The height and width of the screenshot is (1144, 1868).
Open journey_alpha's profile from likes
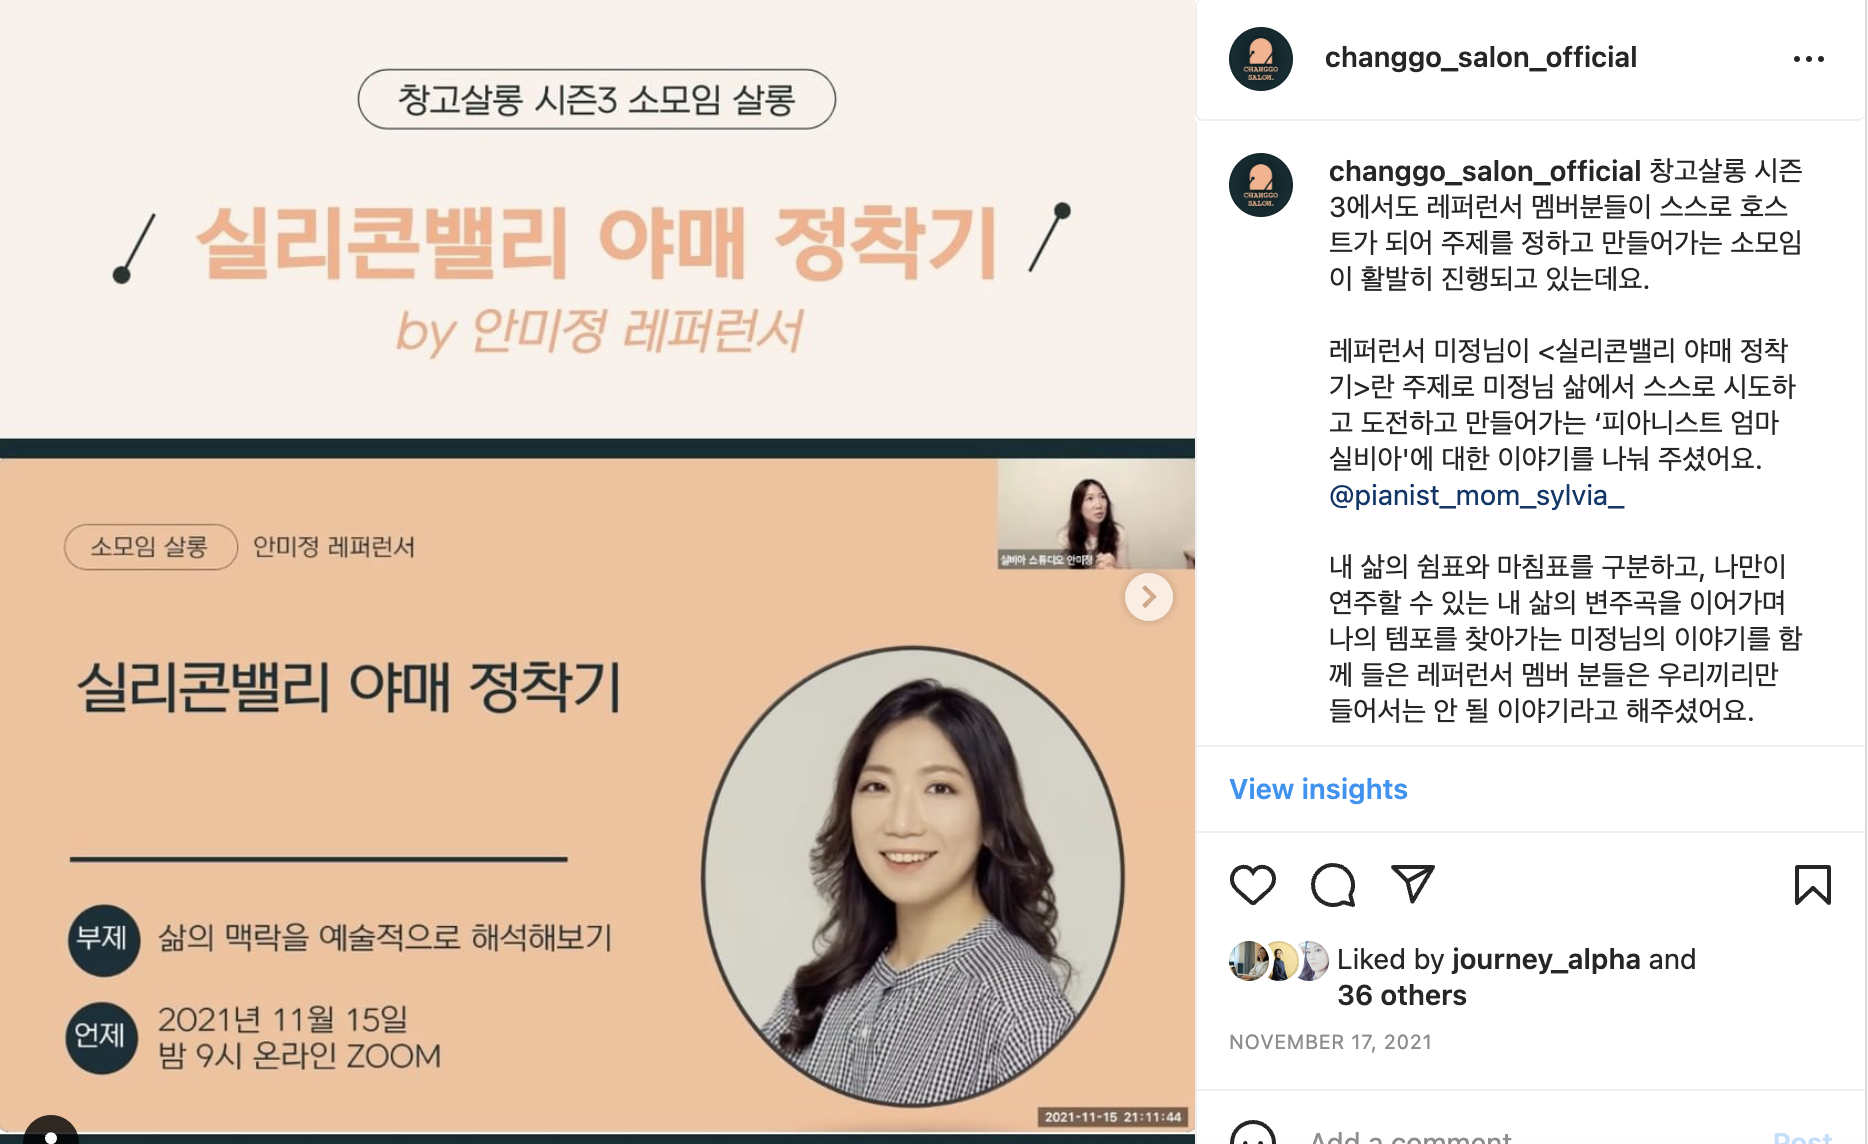tap(1546, 959)
